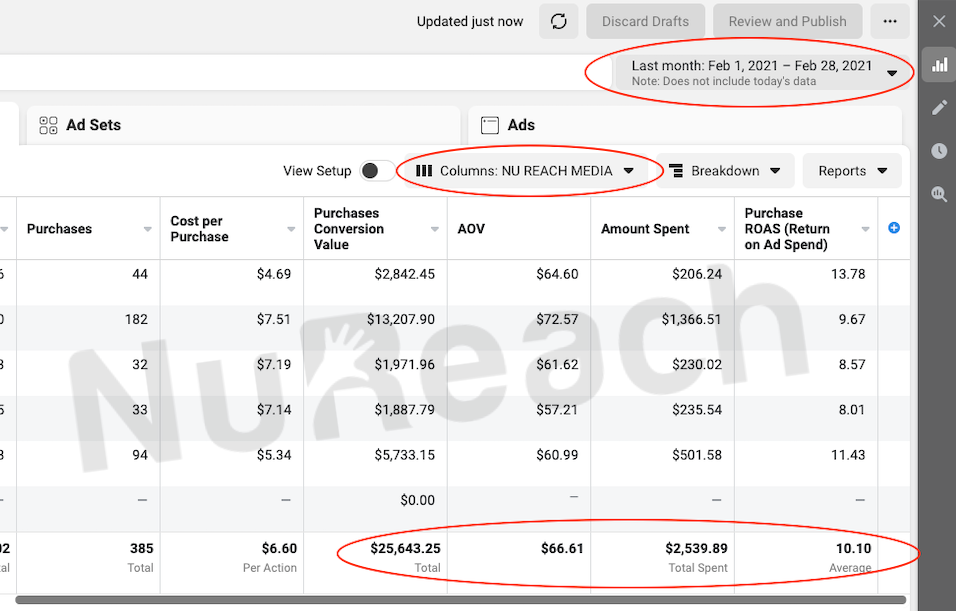
Task: Switch to the Ads tab
Action: [521, 125]
